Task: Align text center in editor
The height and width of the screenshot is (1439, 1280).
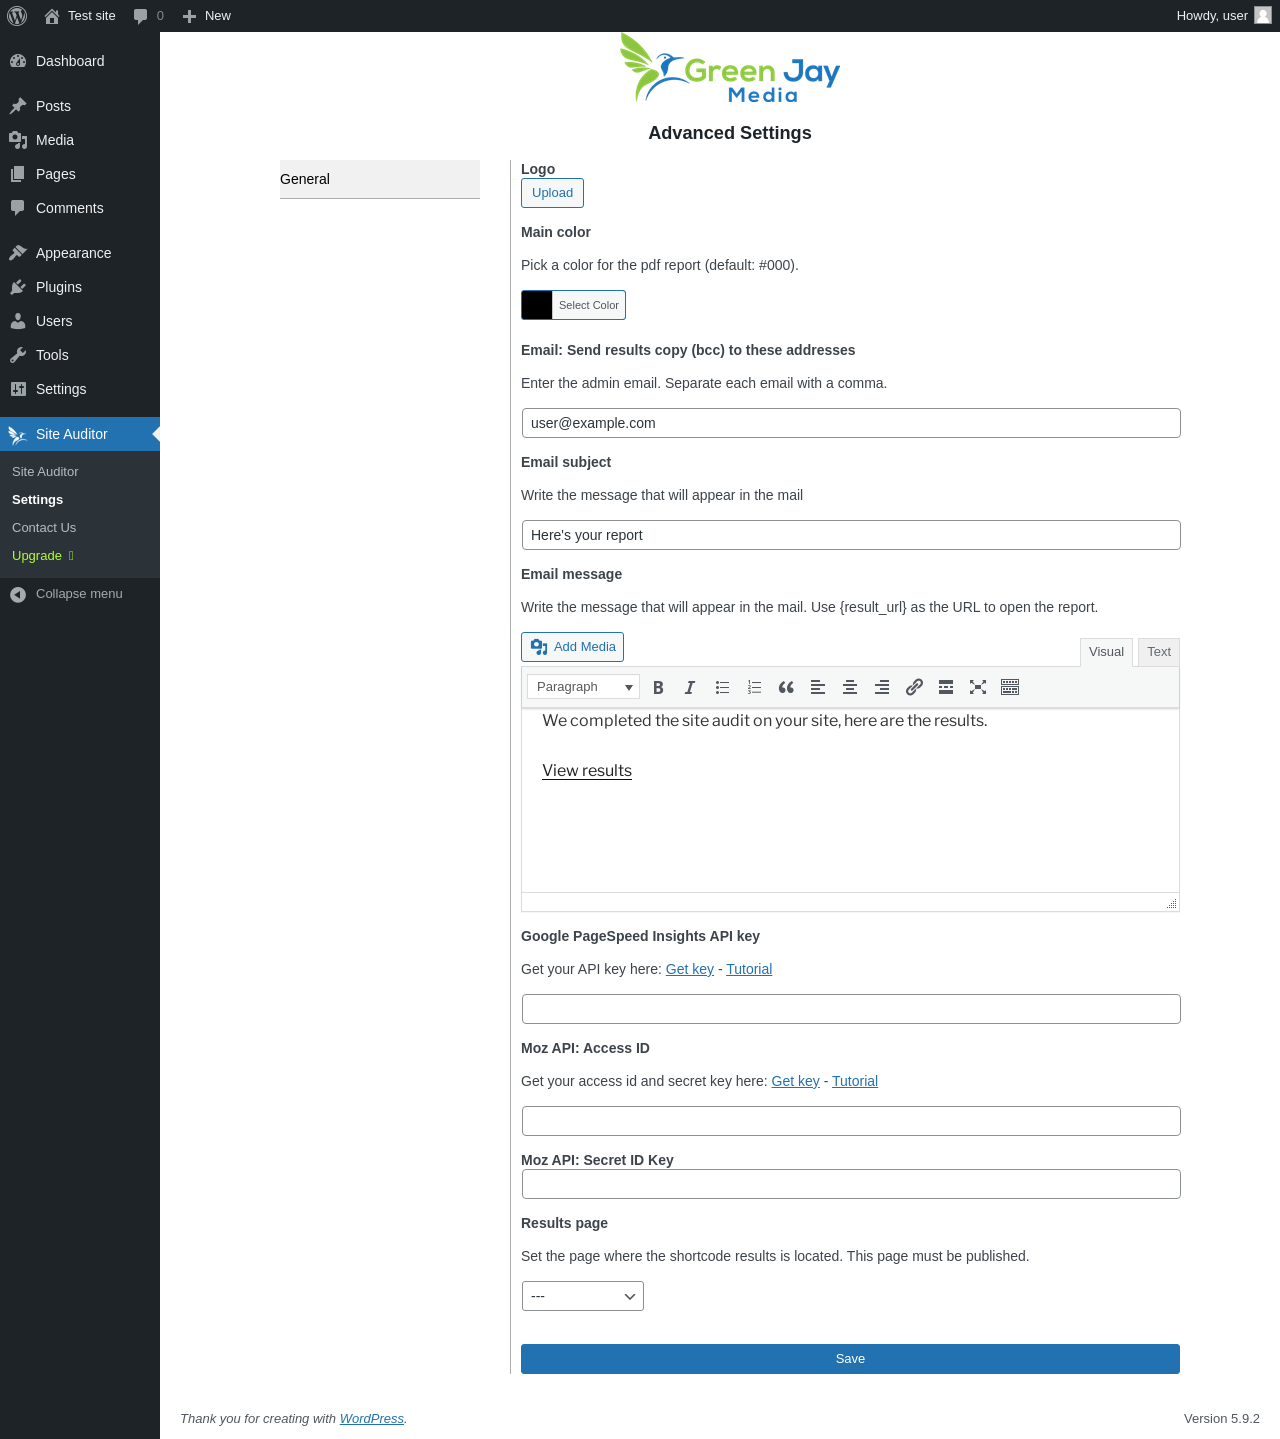Action: 850,687
